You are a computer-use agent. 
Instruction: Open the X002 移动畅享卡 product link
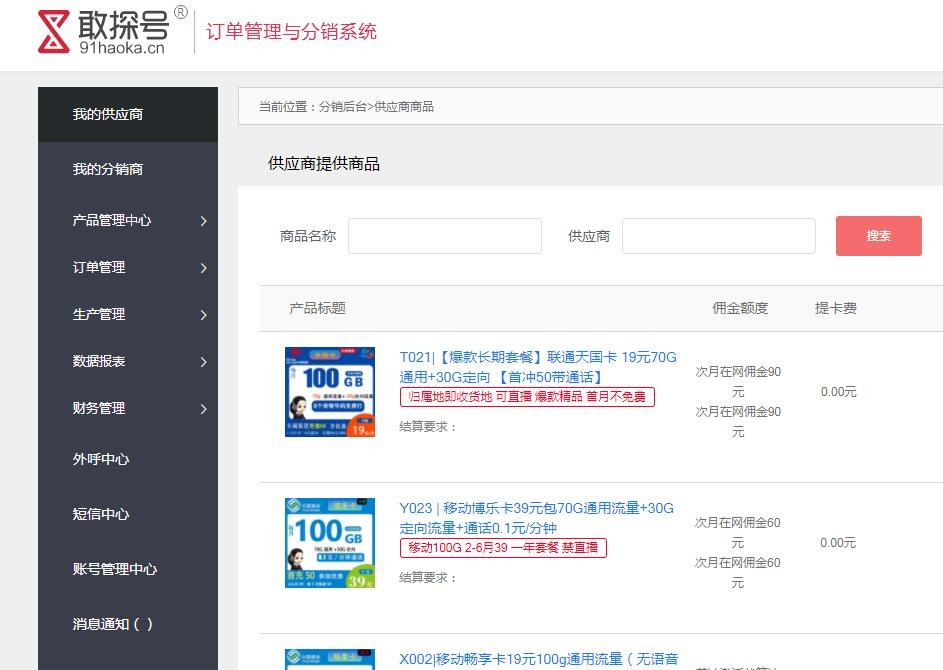click(538, 659)
